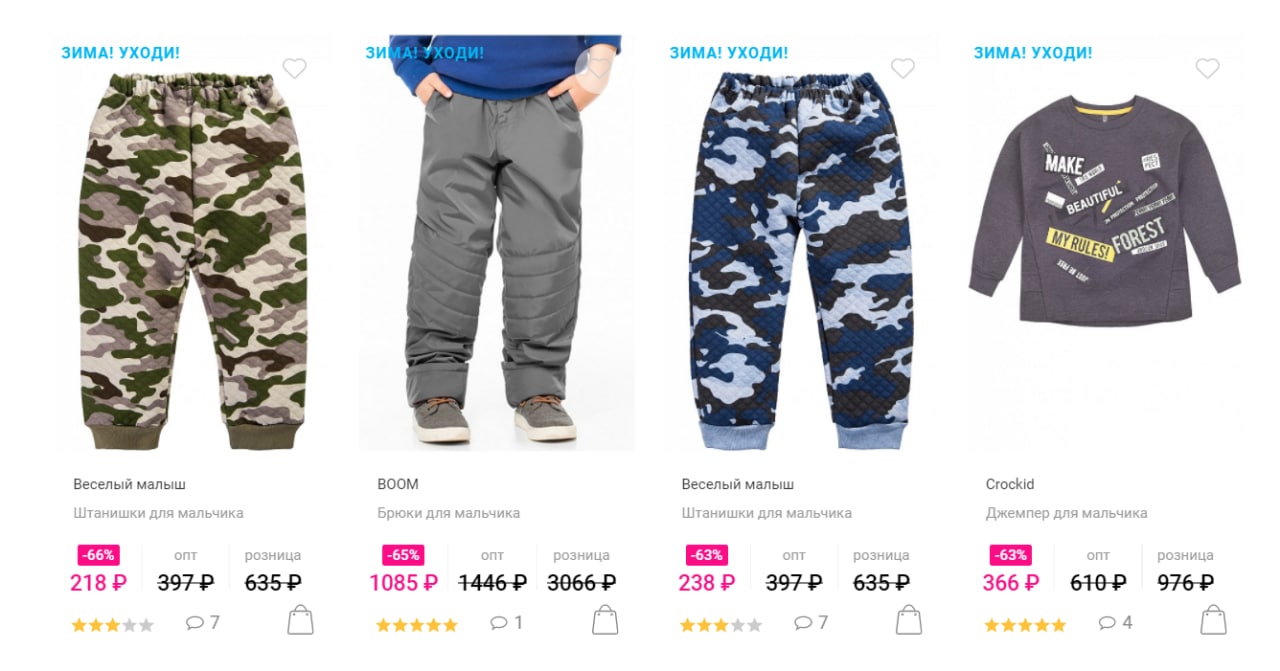Click the 'ЗИМА! УХОДИ!' label above the jumper
This screenshot has width=1280, height=671.
1033,53
